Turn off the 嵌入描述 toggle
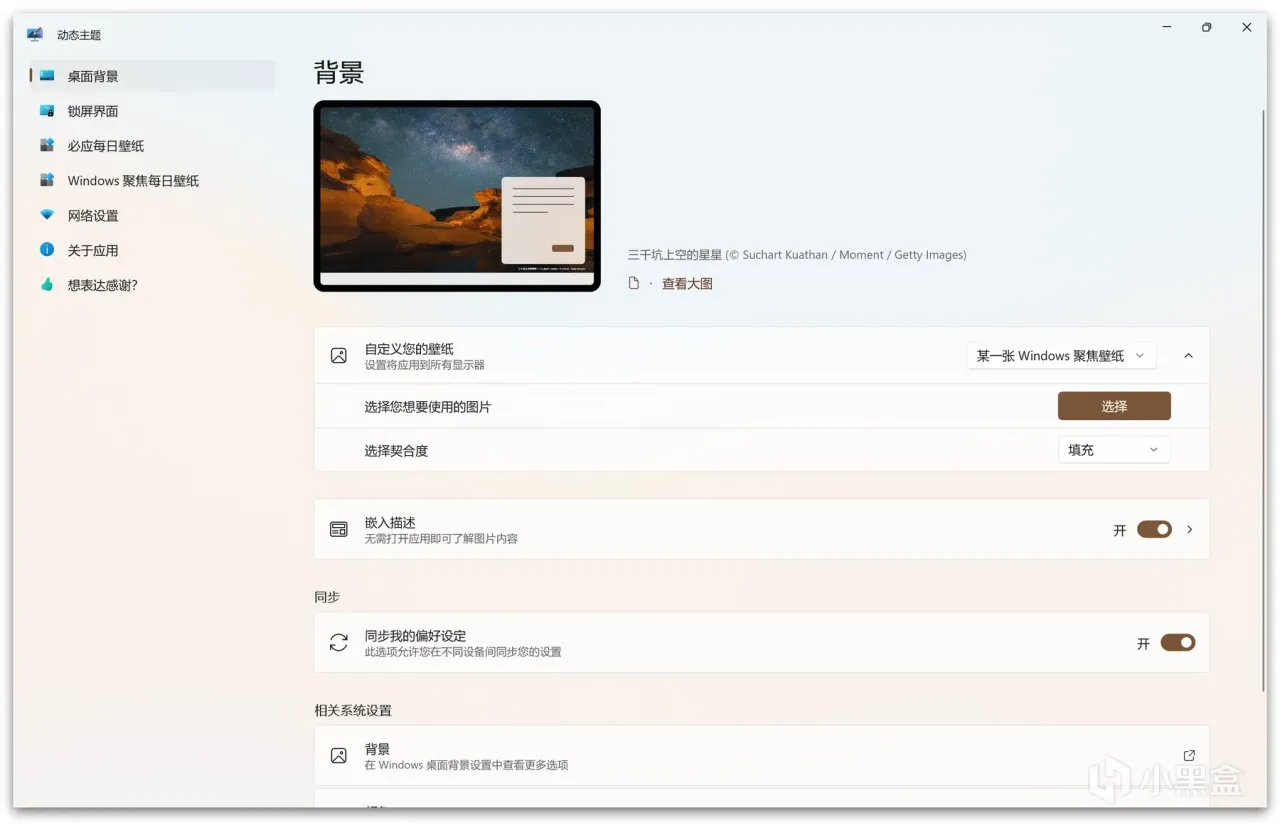 [x=1154, y=530]
